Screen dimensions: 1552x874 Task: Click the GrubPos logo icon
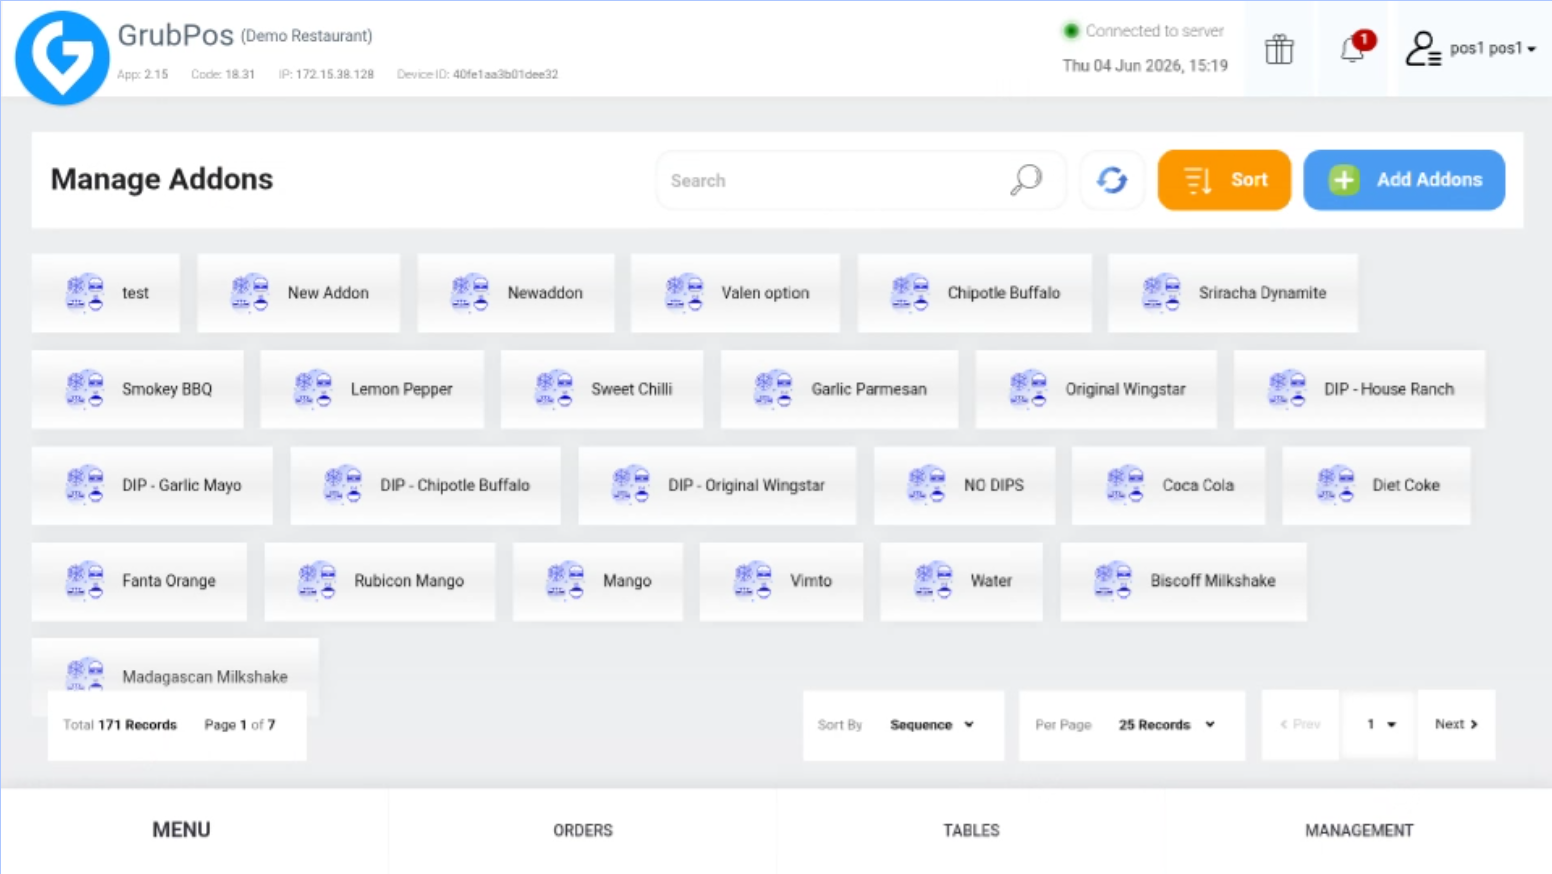(x=62, y=57)
